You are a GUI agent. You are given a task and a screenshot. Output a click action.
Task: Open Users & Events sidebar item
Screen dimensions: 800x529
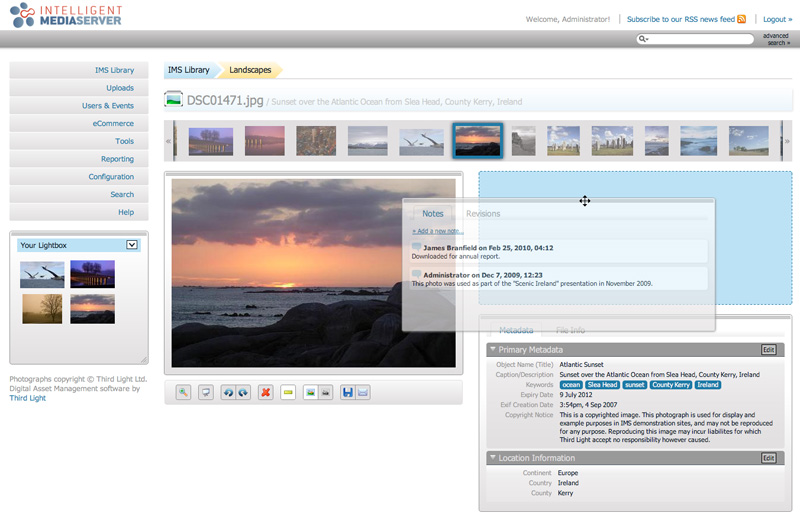click(79, 106)
